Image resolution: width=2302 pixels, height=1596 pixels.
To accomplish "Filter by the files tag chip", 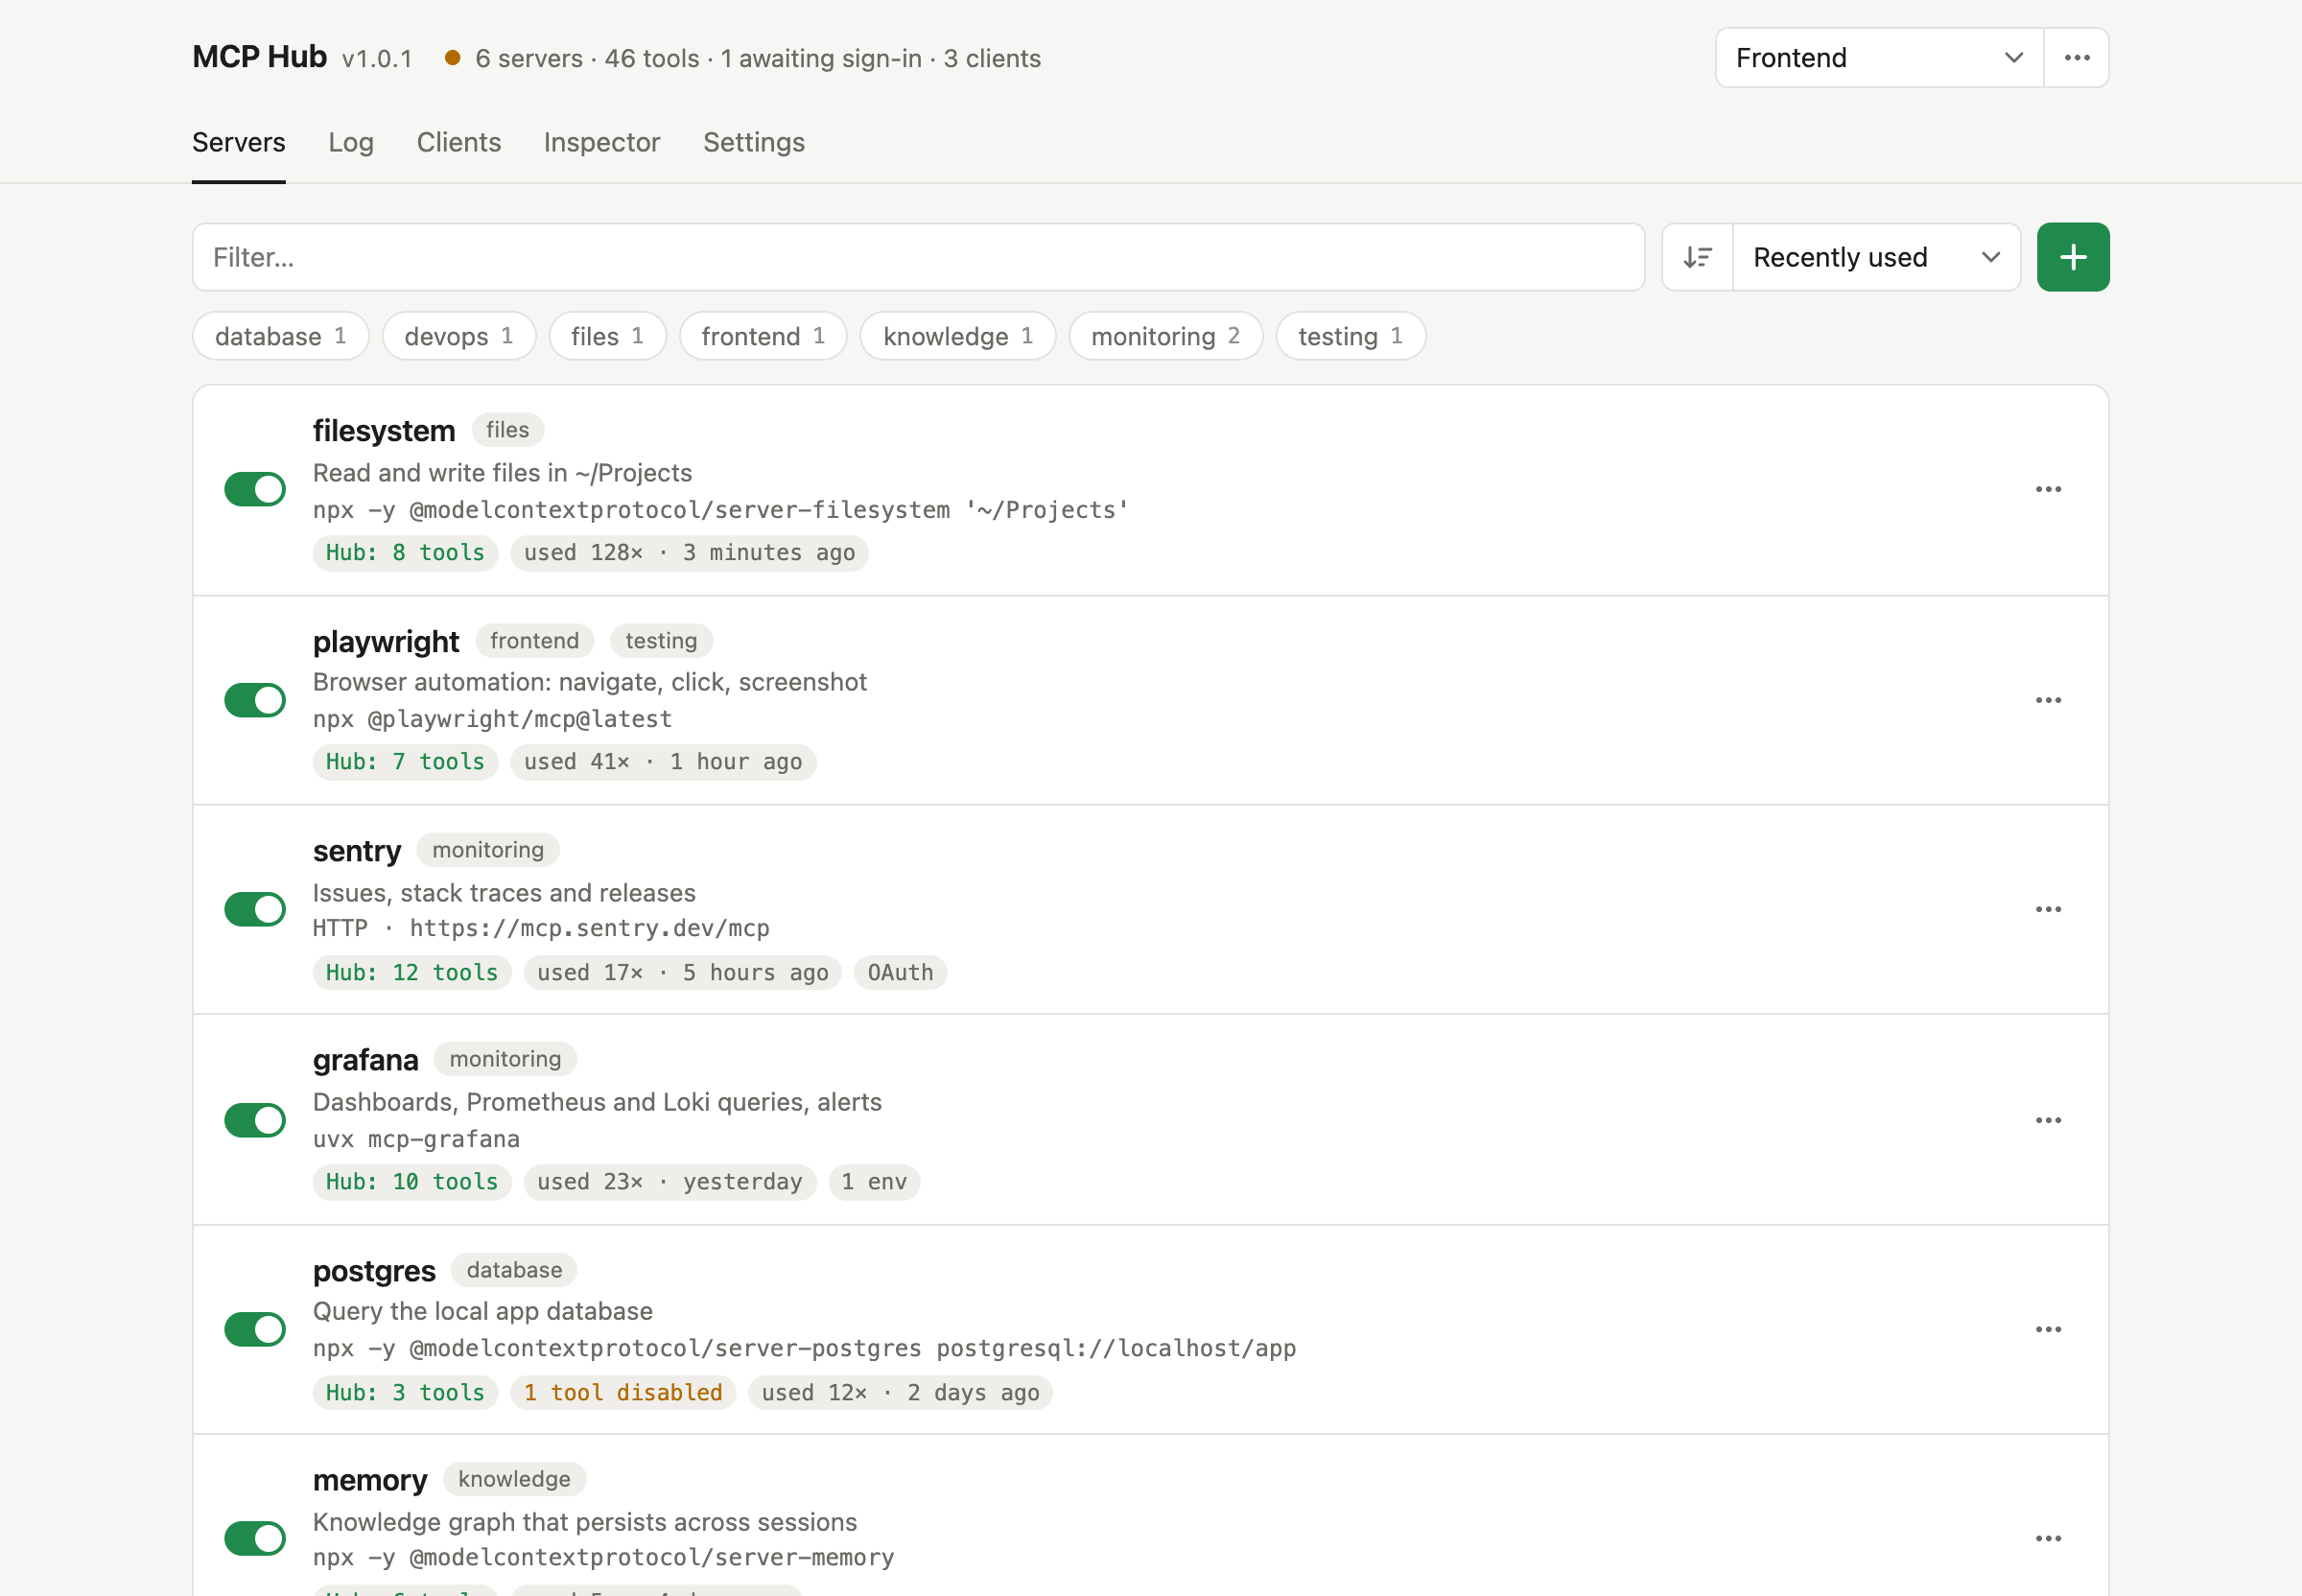I will click(607, 336).
